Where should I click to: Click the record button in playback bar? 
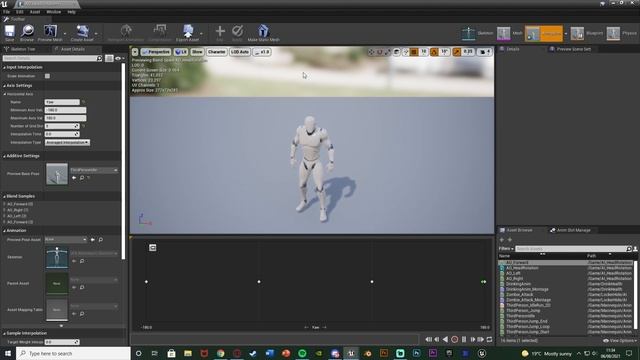click(454, 339)
